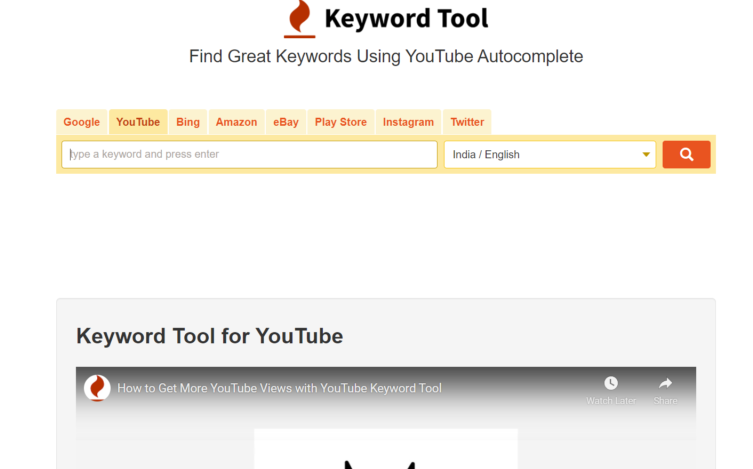Screen dimensions: 753x469
Task: Click the Find Great Keywords tagline
Action: point(385,56)
